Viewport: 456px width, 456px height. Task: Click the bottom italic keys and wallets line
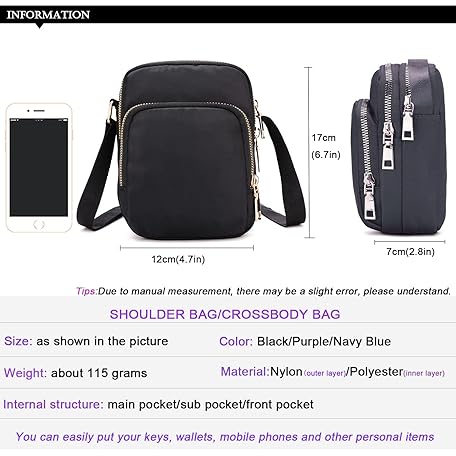[x=225, y=437]
